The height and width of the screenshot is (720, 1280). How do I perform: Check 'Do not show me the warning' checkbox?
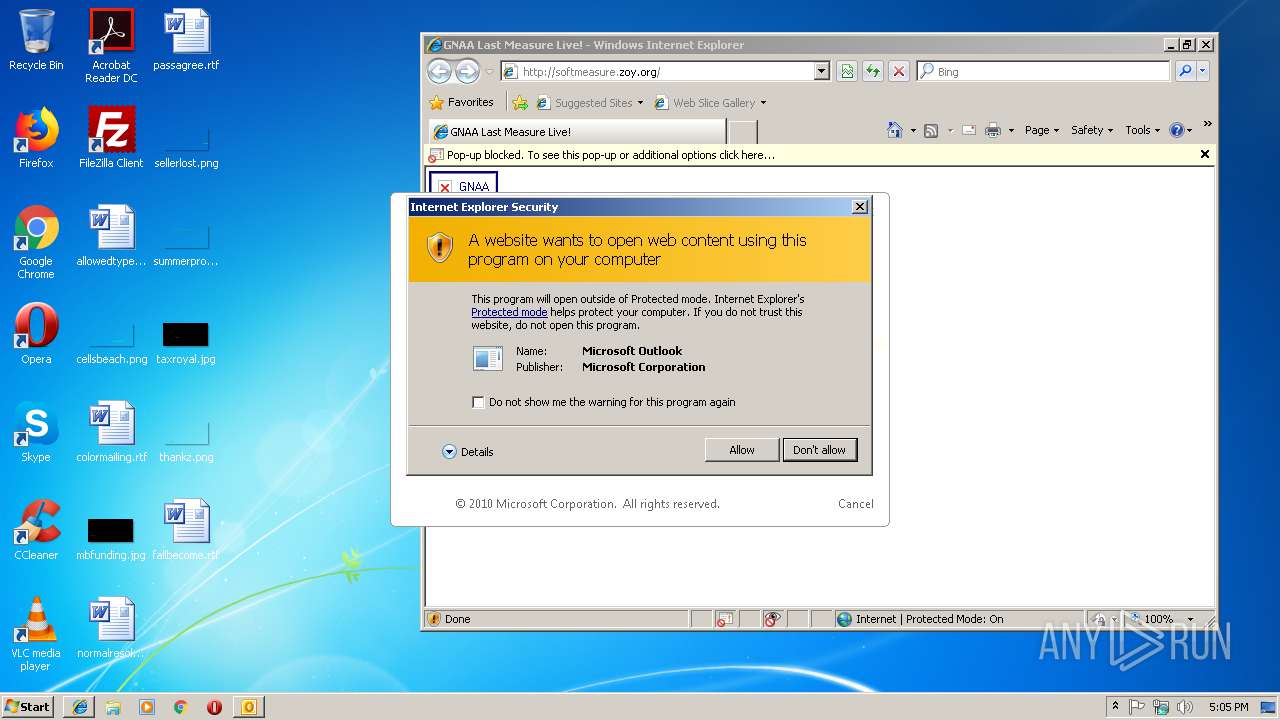point(478,402)
